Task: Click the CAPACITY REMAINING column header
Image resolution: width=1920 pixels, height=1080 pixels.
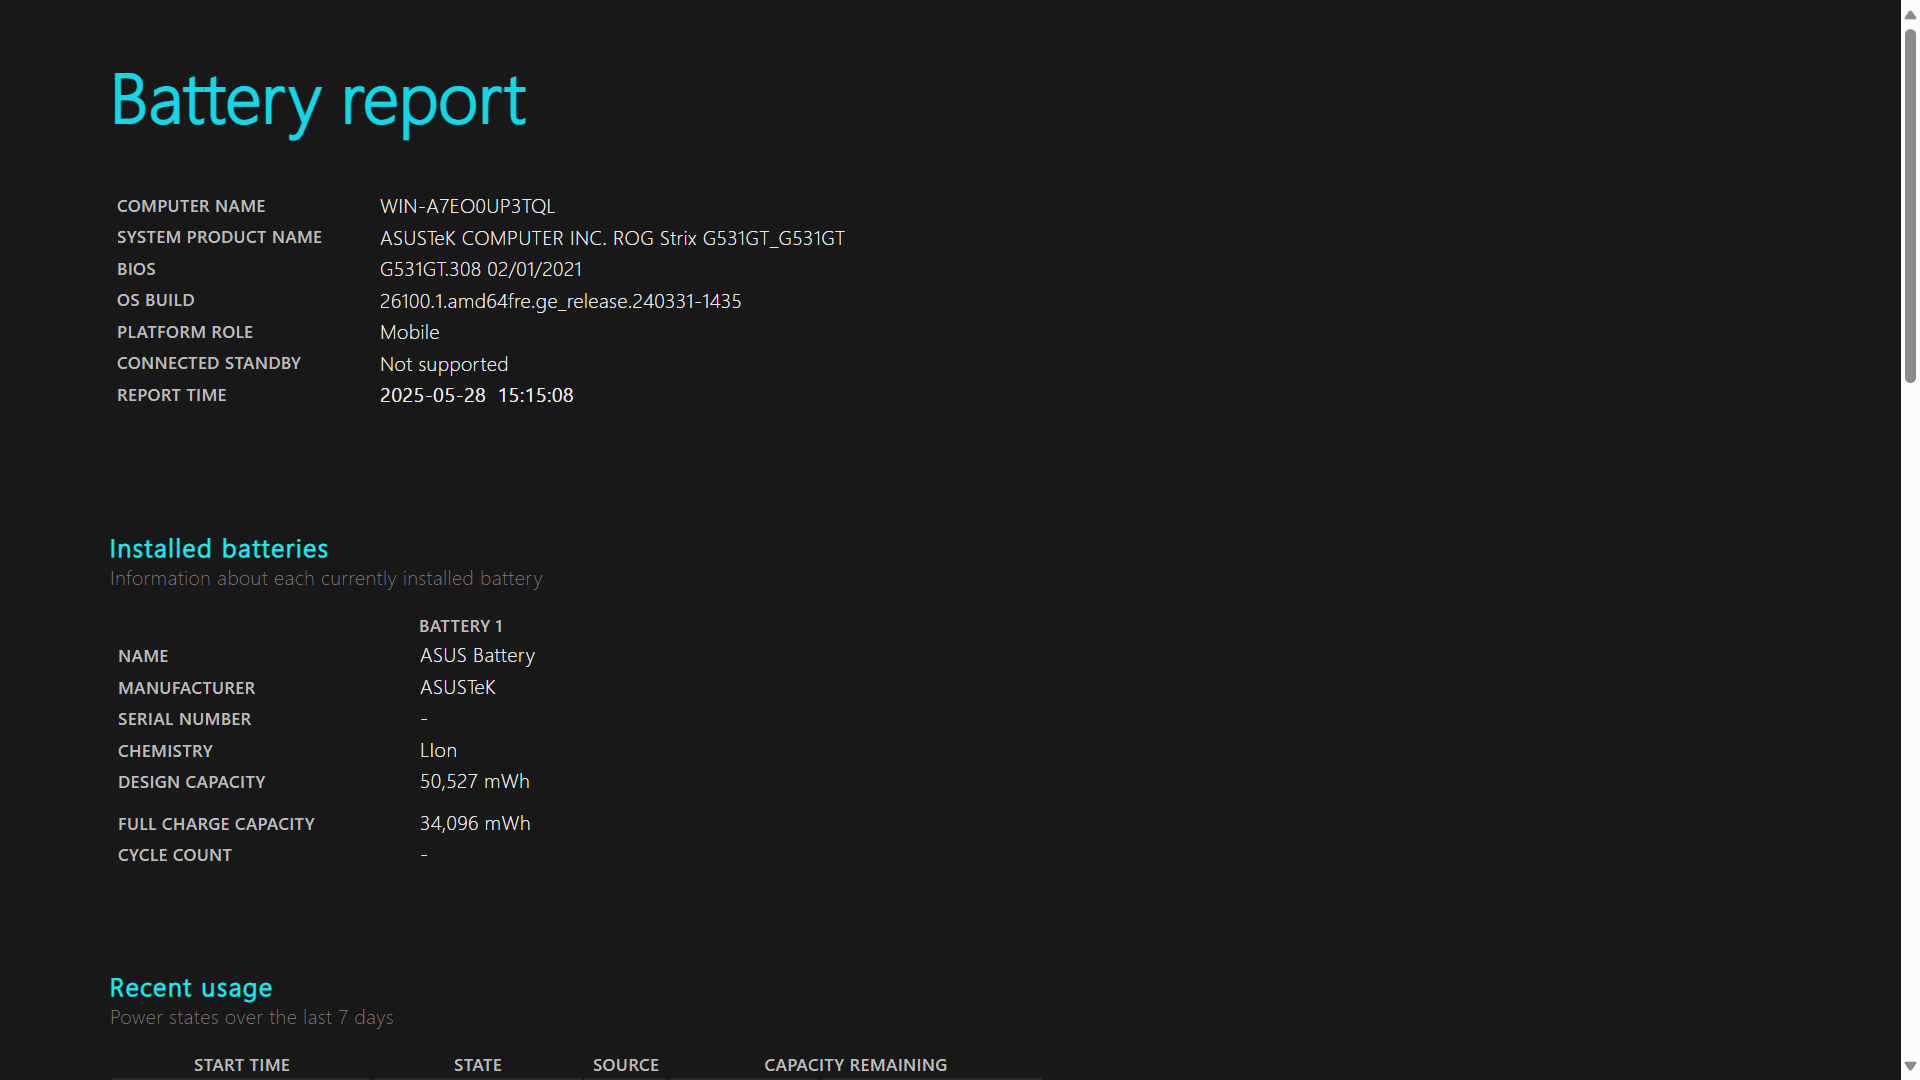Action: pyautogui.click(x=855, y=1065)
